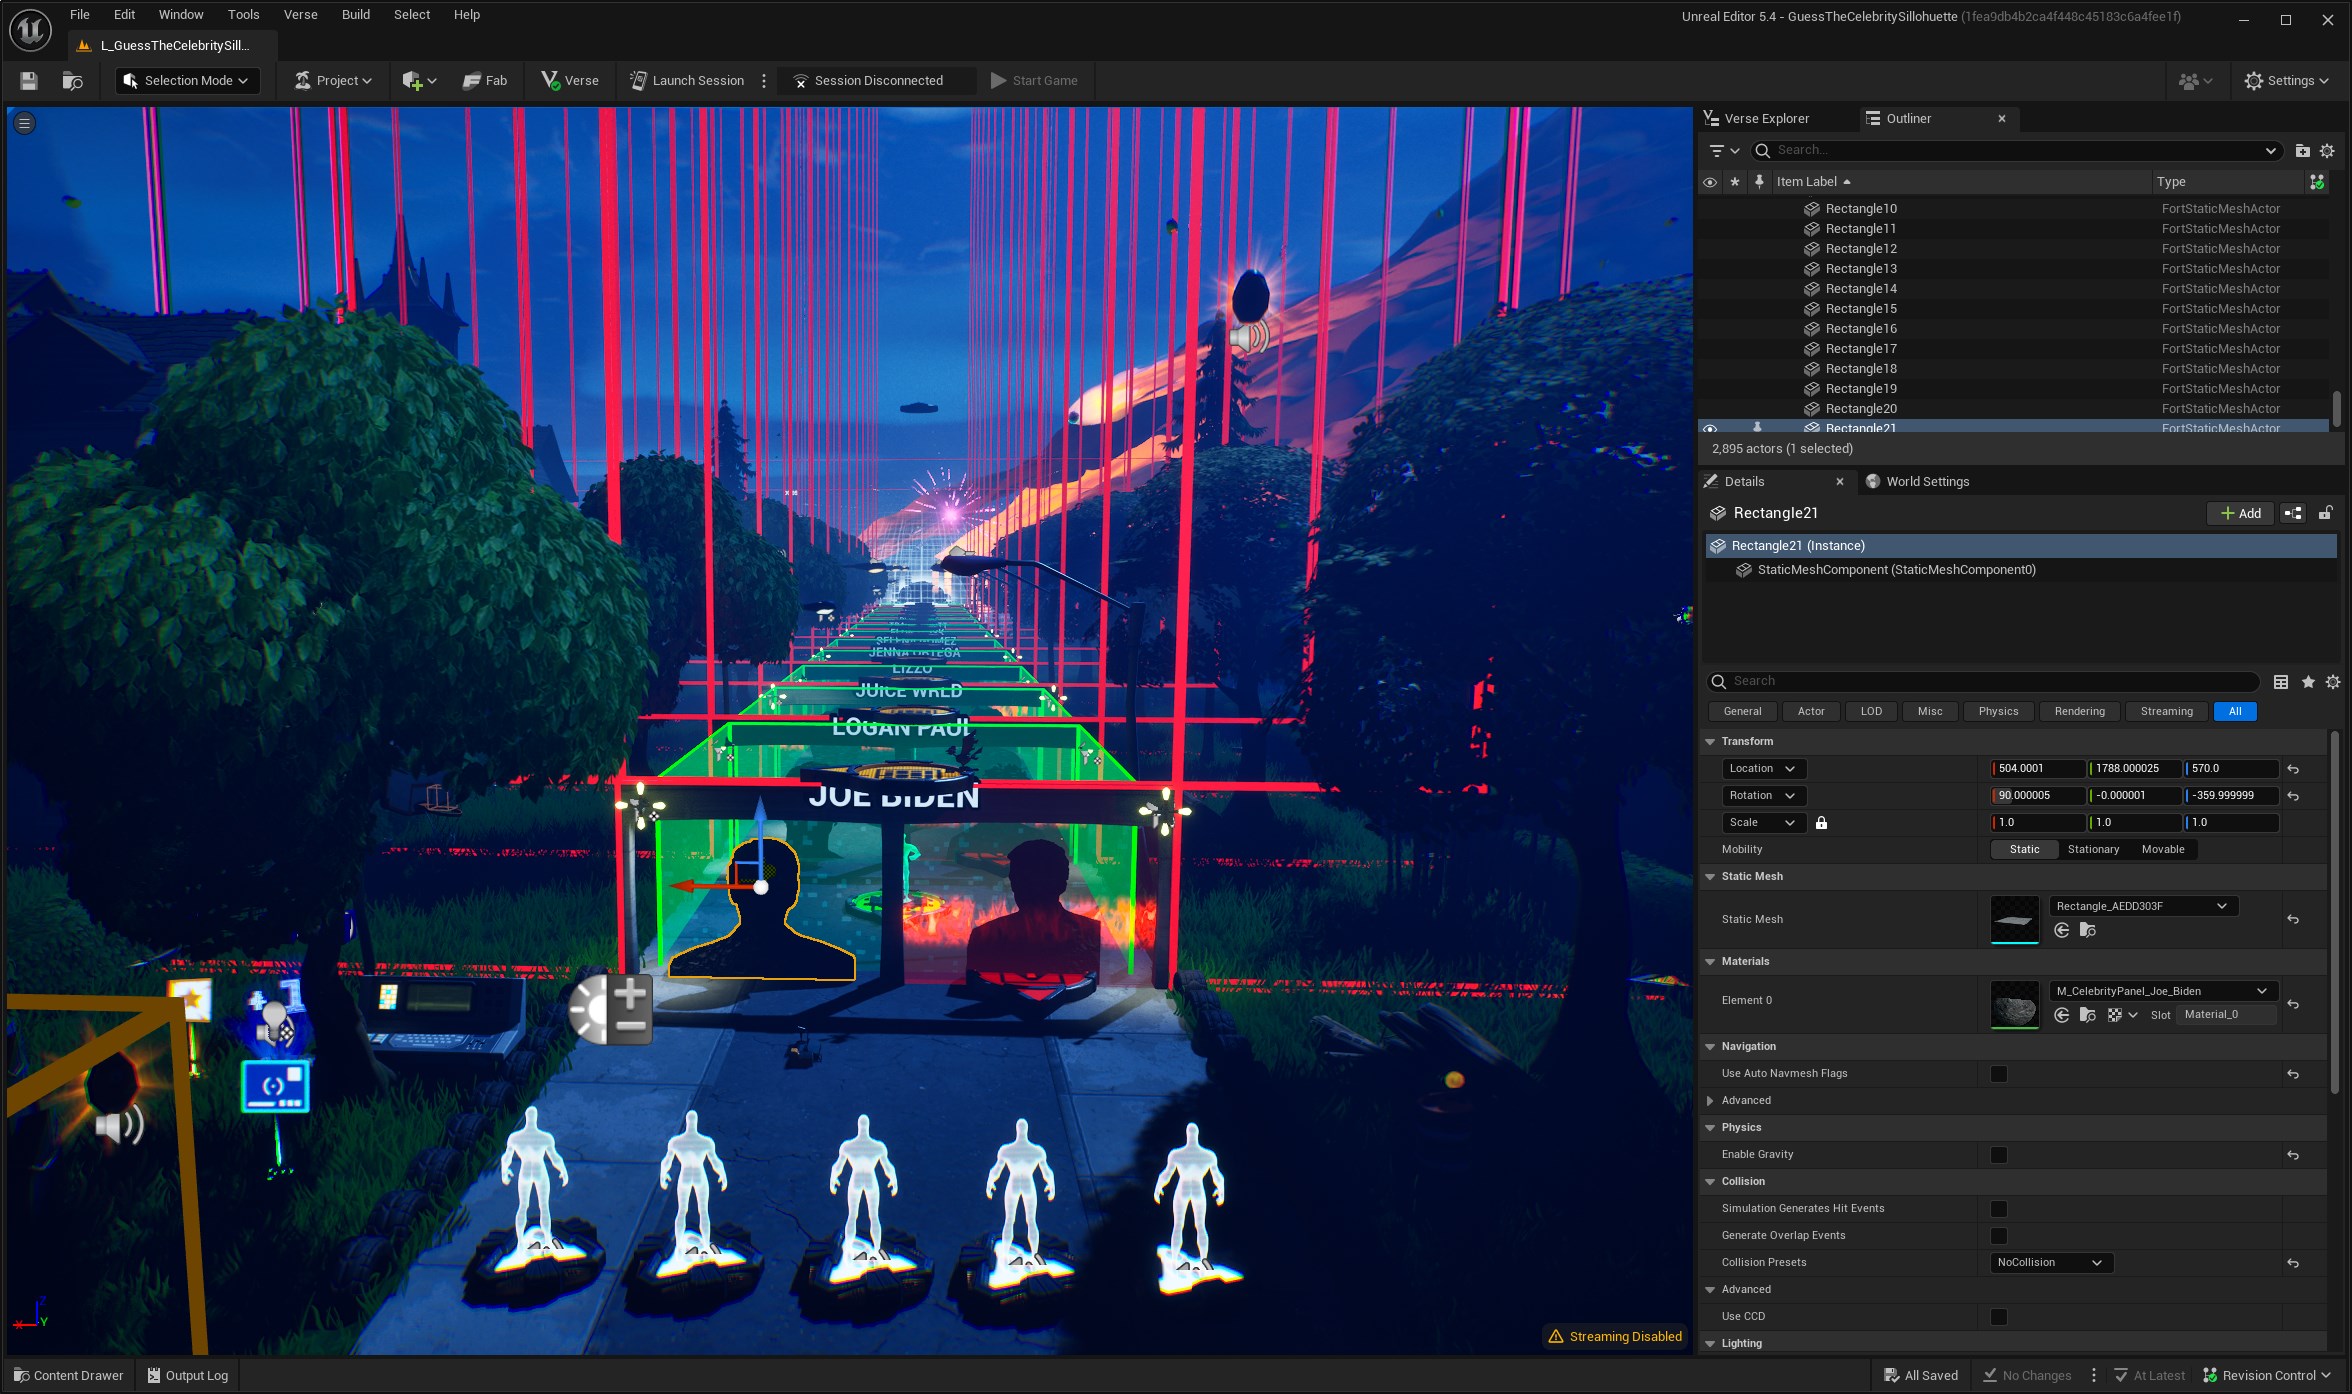
Task: Browse to Static Mesh in Content Browser
Action: [2088, 931]
